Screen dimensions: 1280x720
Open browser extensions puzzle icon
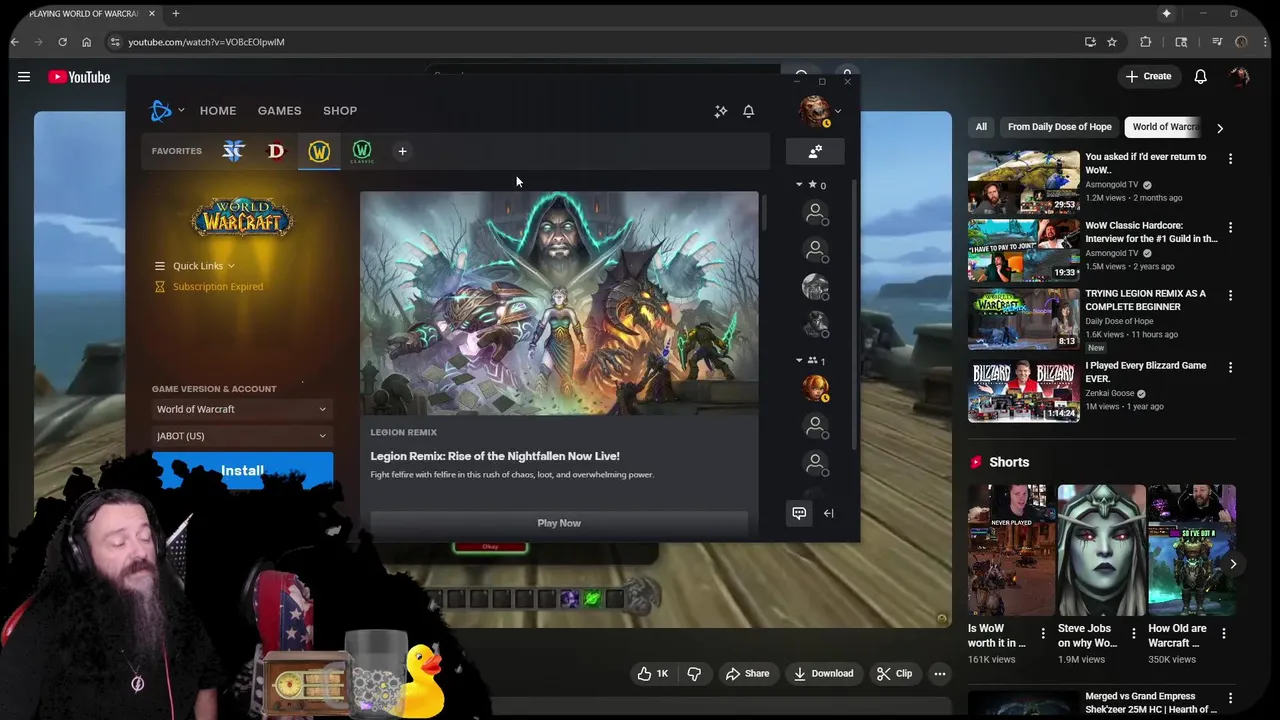tap(1145, 42)
